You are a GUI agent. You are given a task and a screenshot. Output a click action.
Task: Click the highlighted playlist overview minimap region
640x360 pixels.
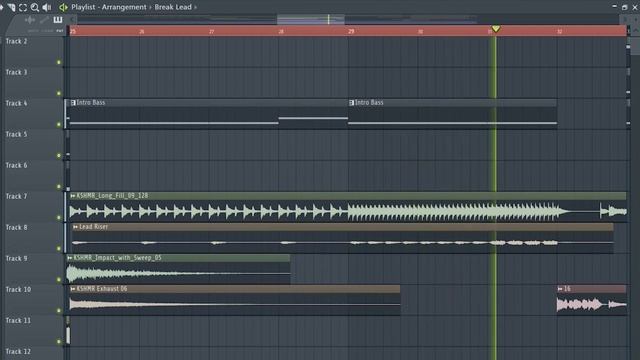[311, 19]
